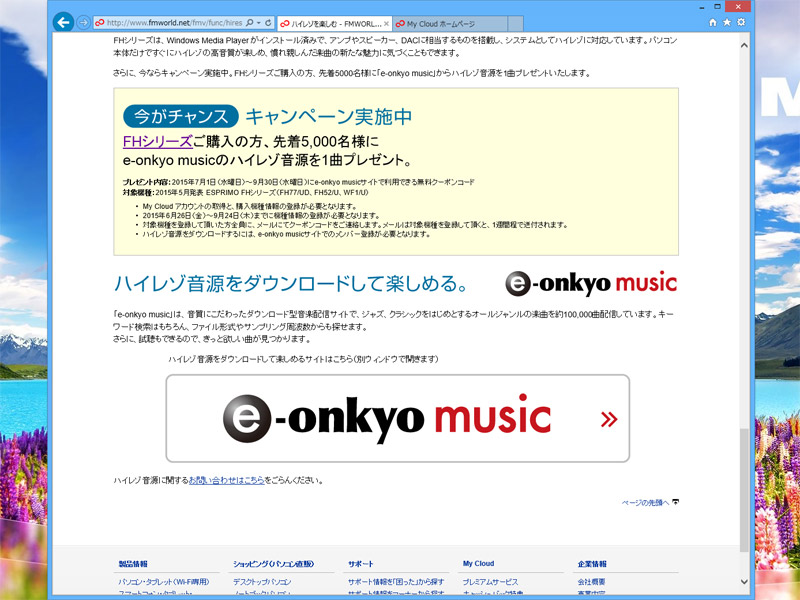Open Favorites with the star icon
800x600 pixels.
(726, 21)
